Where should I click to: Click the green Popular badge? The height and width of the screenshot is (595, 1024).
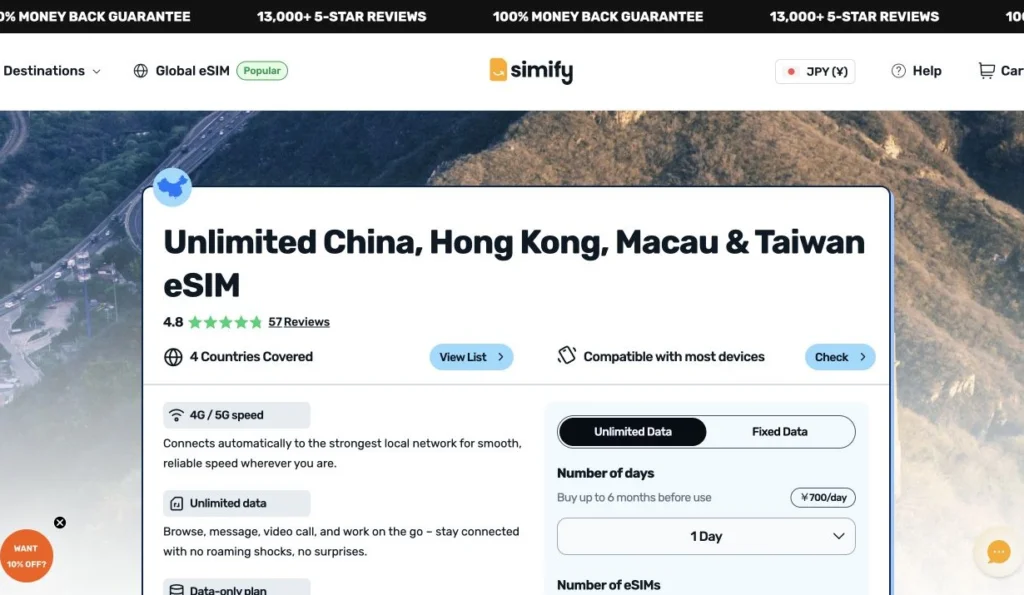click(x=262, y=71)
